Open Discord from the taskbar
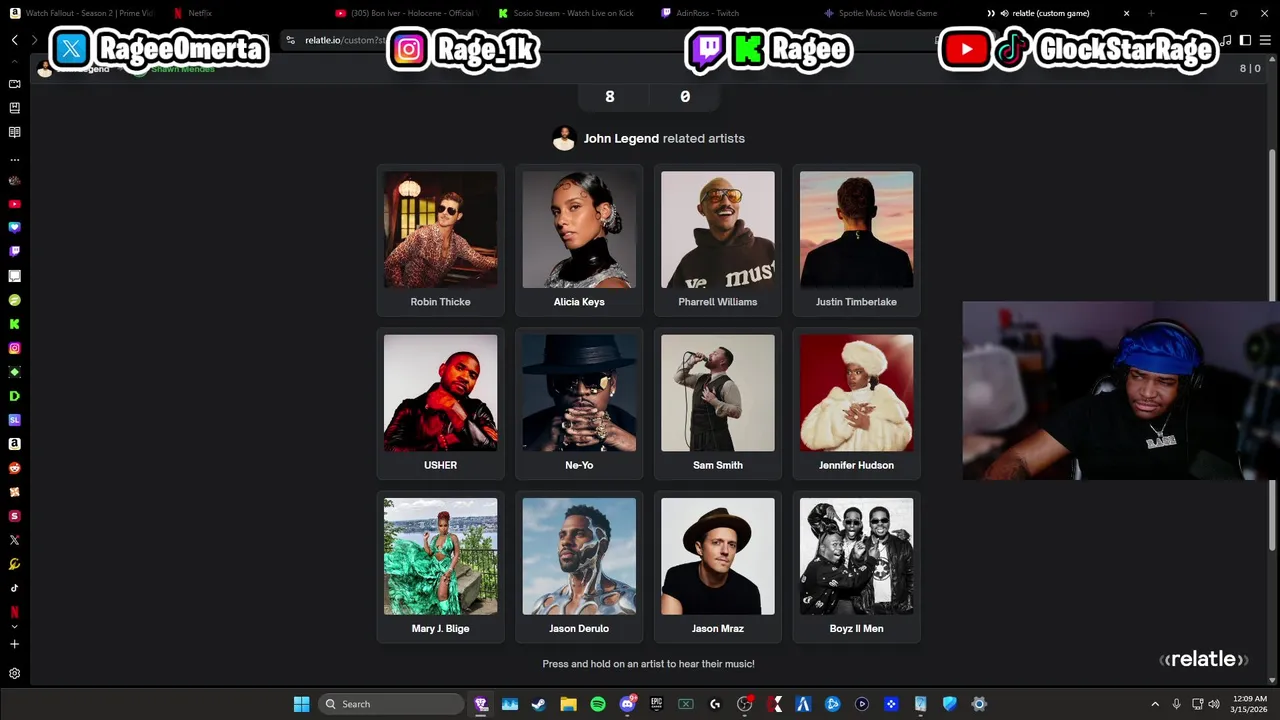The width and height of the screenshot is (1280, 720). 627,704
